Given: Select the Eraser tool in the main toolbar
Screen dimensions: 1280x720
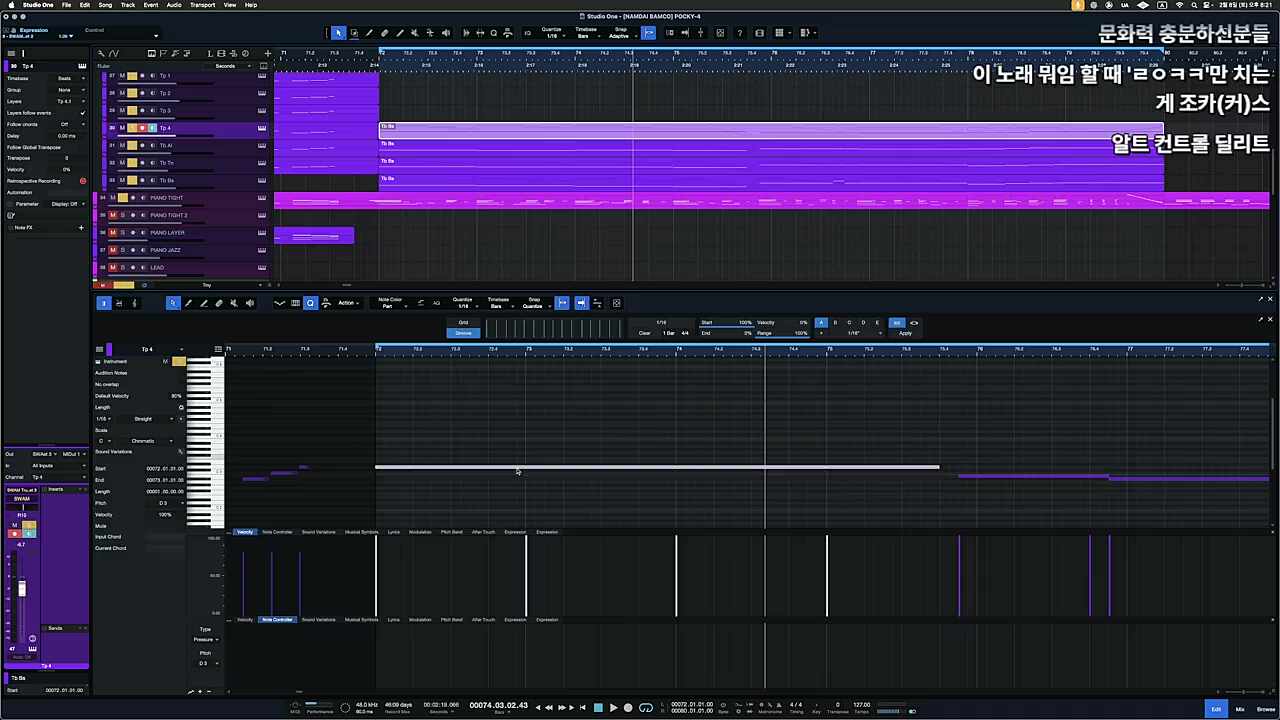Looking at the screenshot, I should (384, 33).
